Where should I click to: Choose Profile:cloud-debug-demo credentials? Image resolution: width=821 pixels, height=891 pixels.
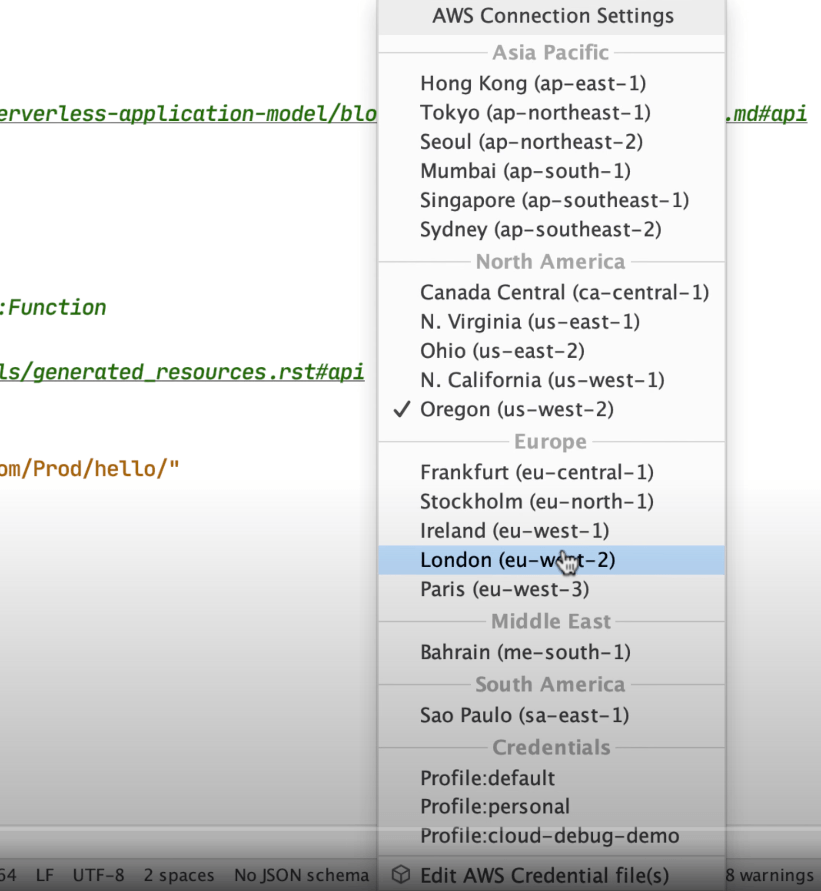pyautogui.click(x=549, y=835)
